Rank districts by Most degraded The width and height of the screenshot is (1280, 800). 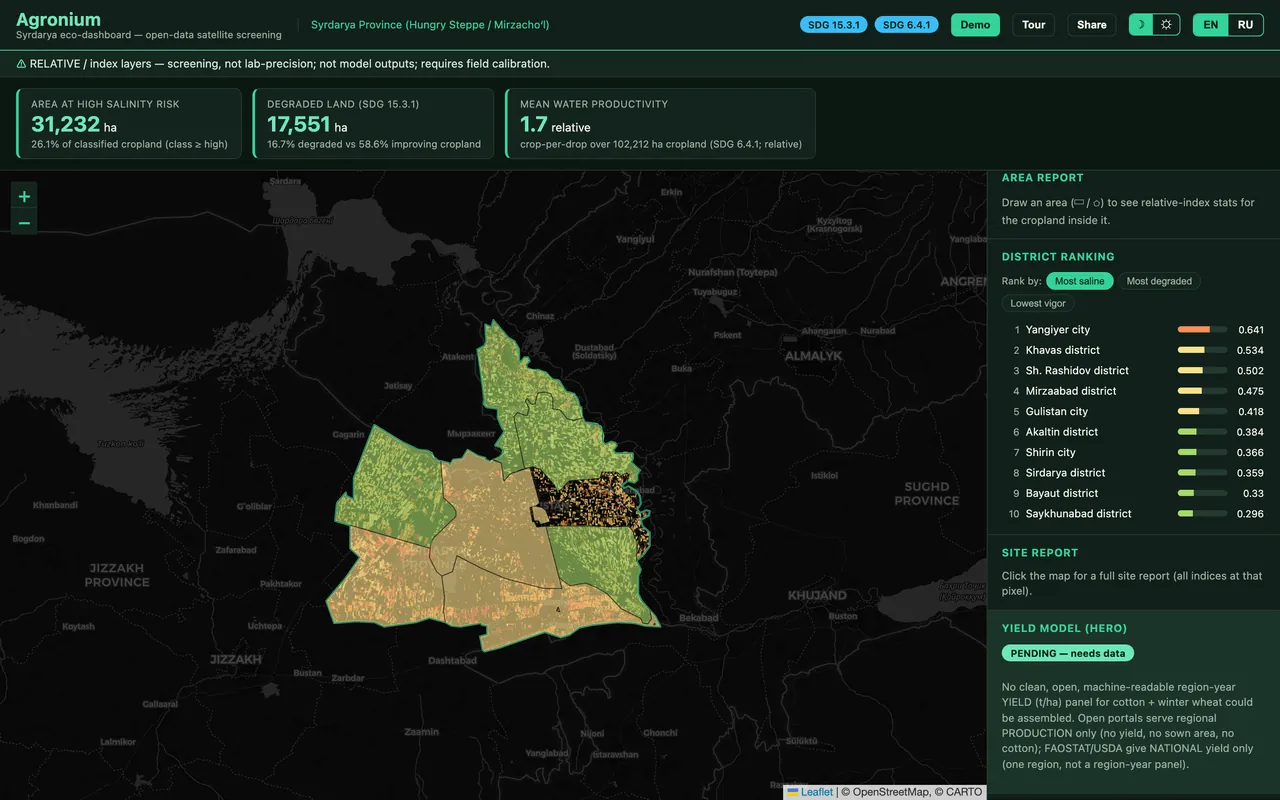point(1159,281)
